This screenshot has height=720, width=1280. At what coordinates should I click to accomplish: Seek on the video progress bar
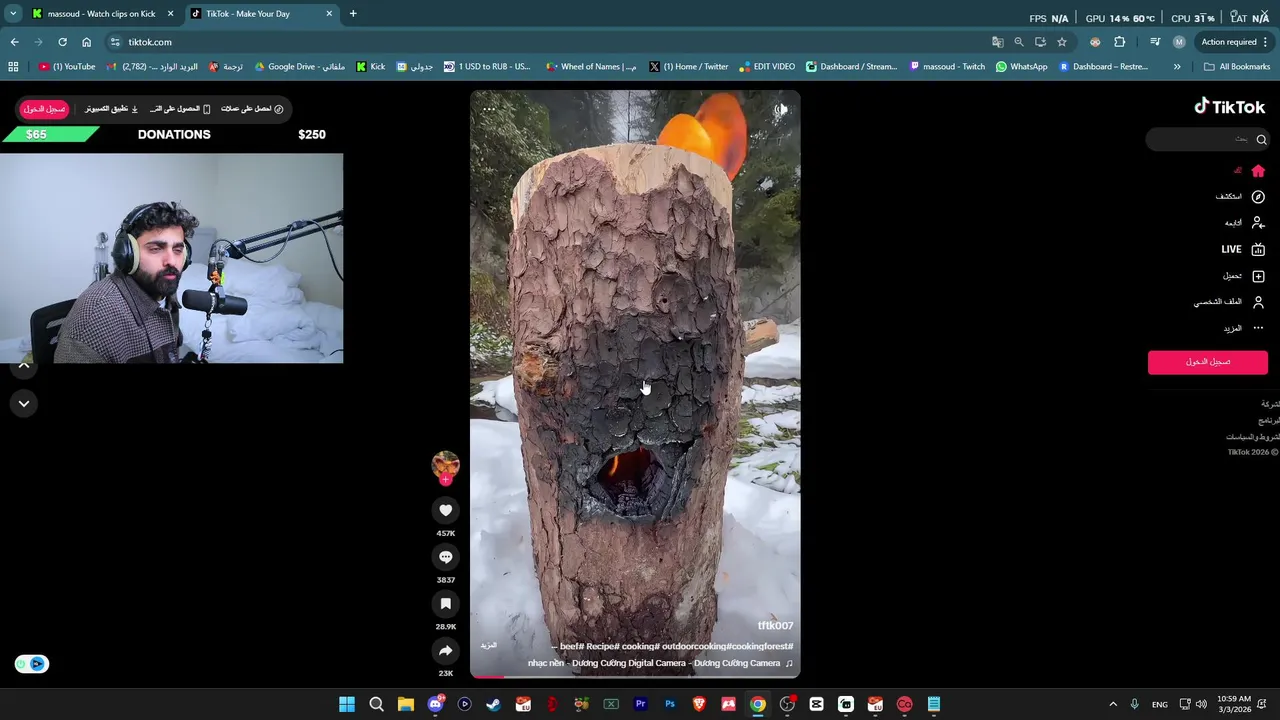(635, 676)
